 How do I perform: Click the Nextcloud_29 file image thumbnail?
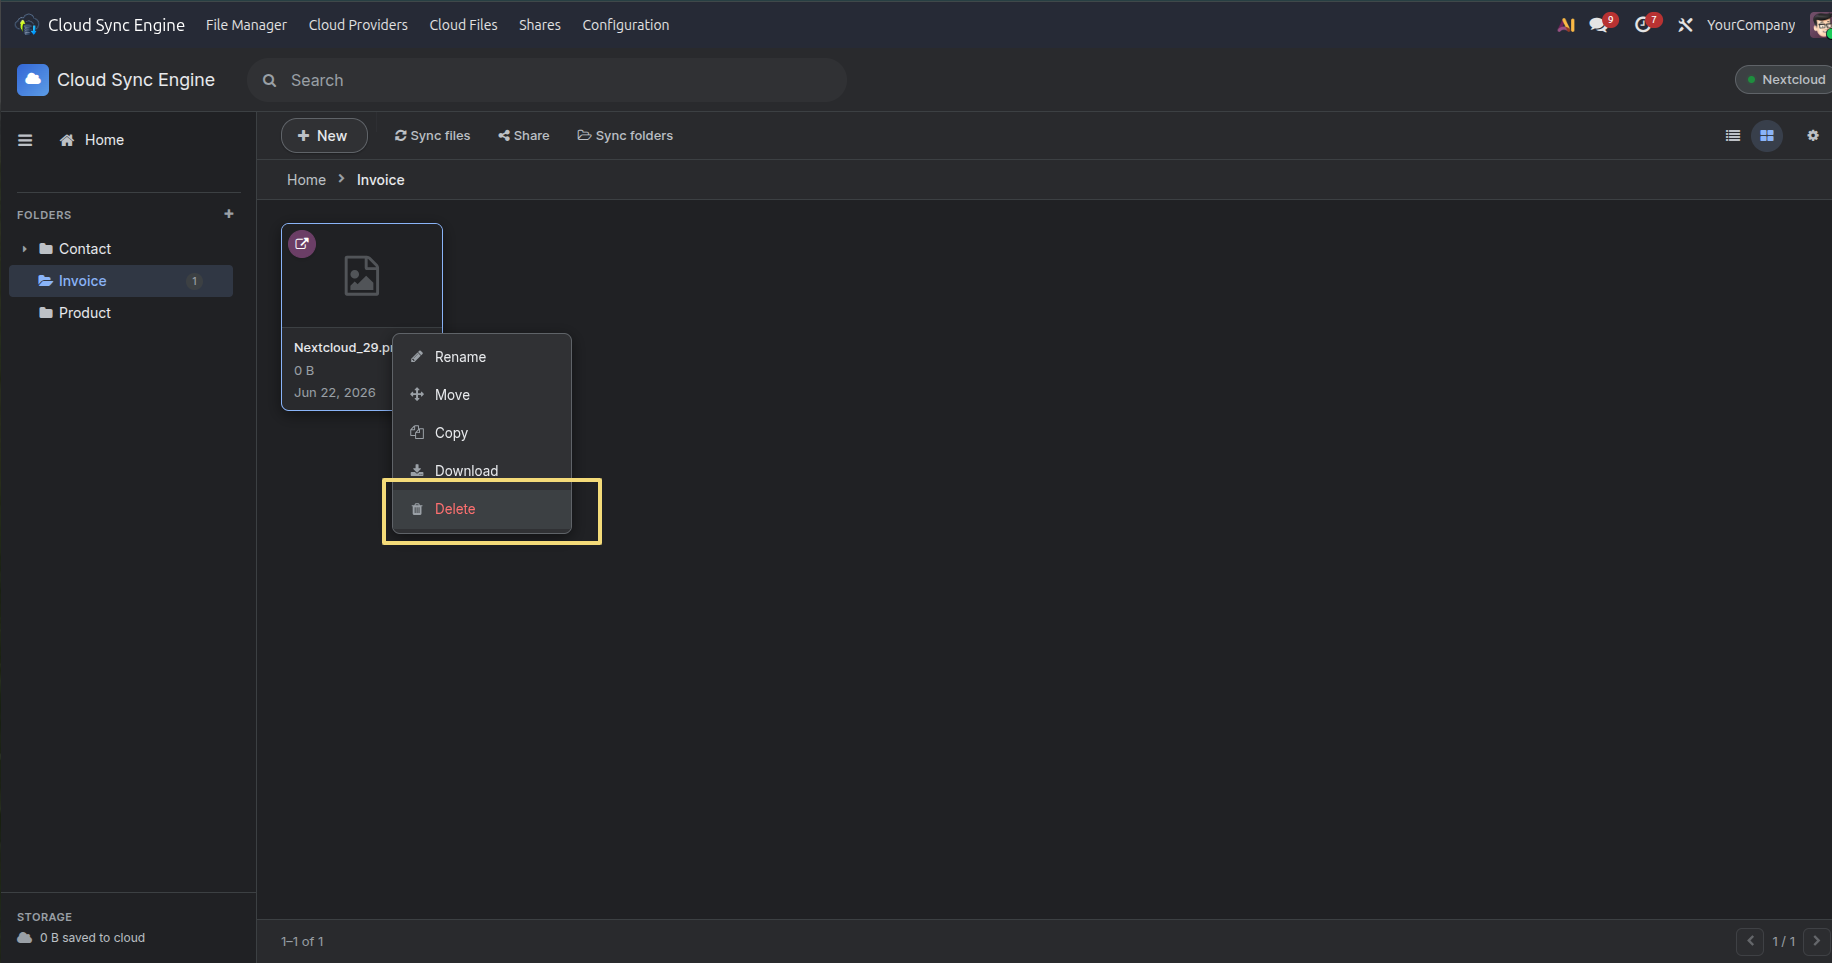coord(362,276)
